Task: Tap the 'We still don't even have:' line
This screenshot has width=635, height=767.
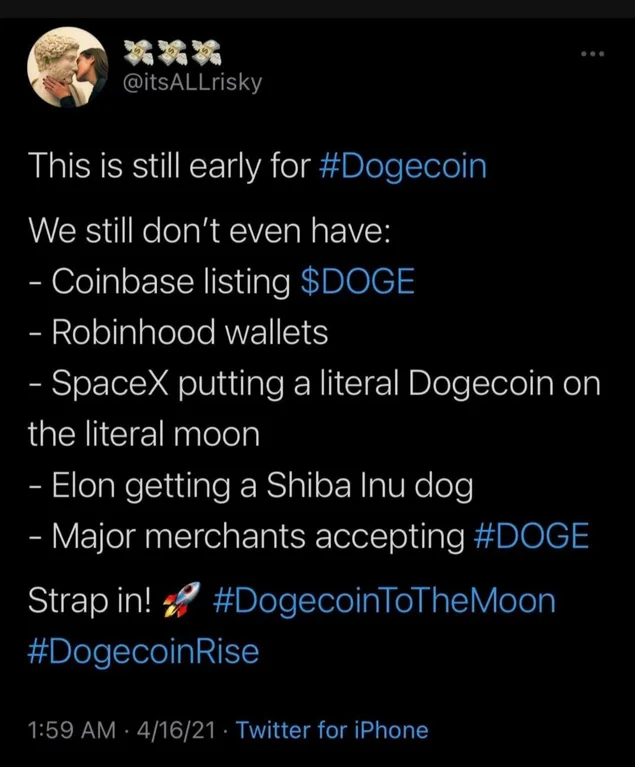Action: pos(211,231)
